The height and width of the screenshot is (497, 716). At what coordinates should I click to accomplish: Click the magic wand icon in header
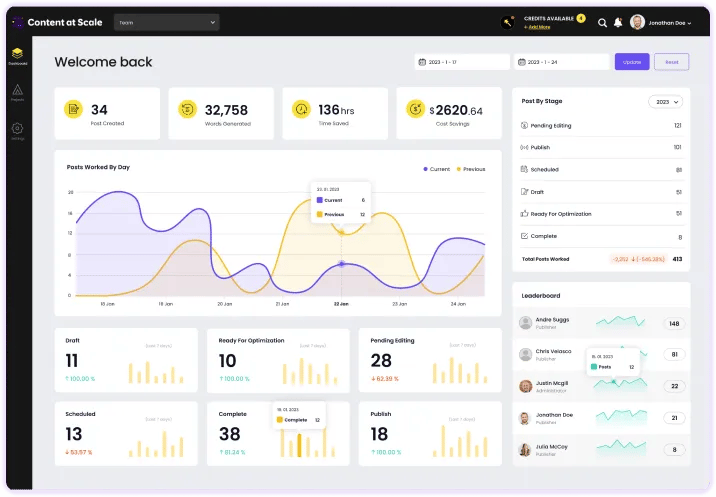[507, 22]
